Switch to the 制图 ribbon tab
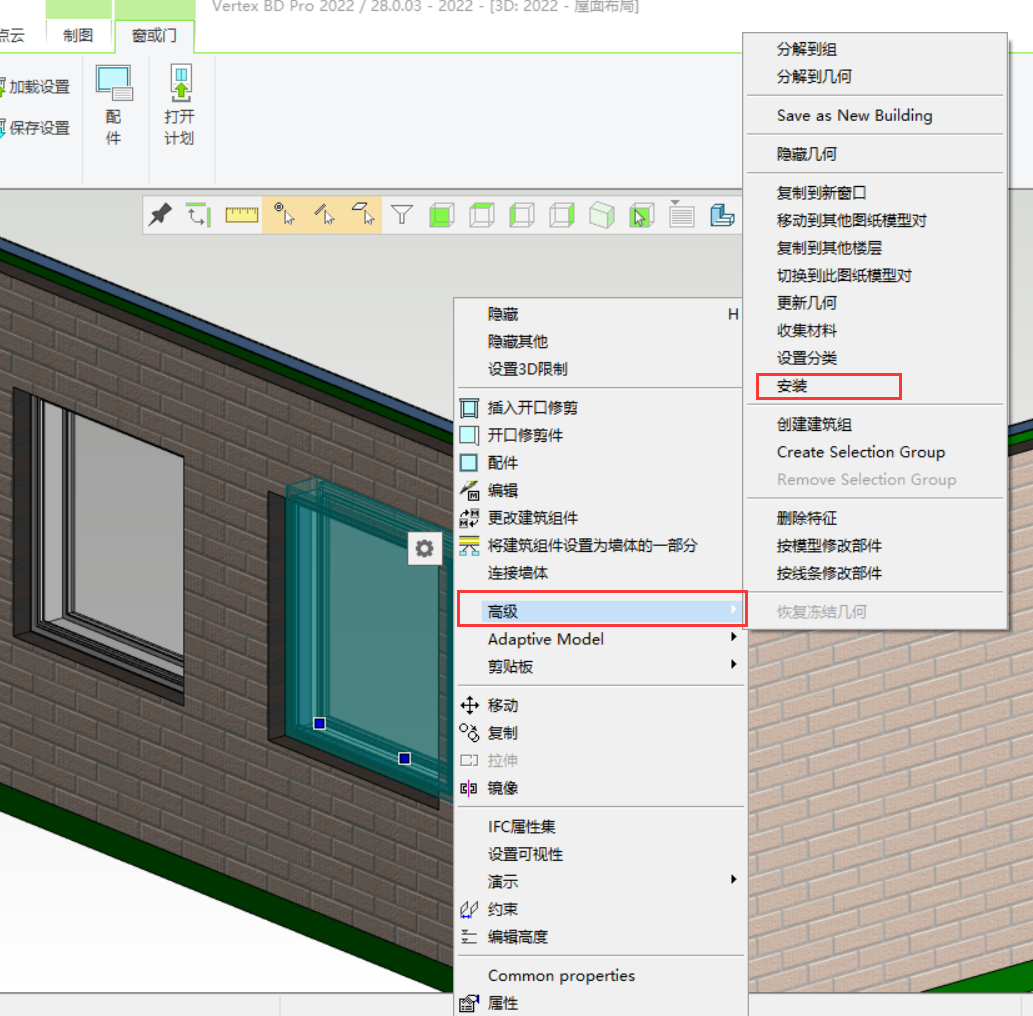 [78, 36]
